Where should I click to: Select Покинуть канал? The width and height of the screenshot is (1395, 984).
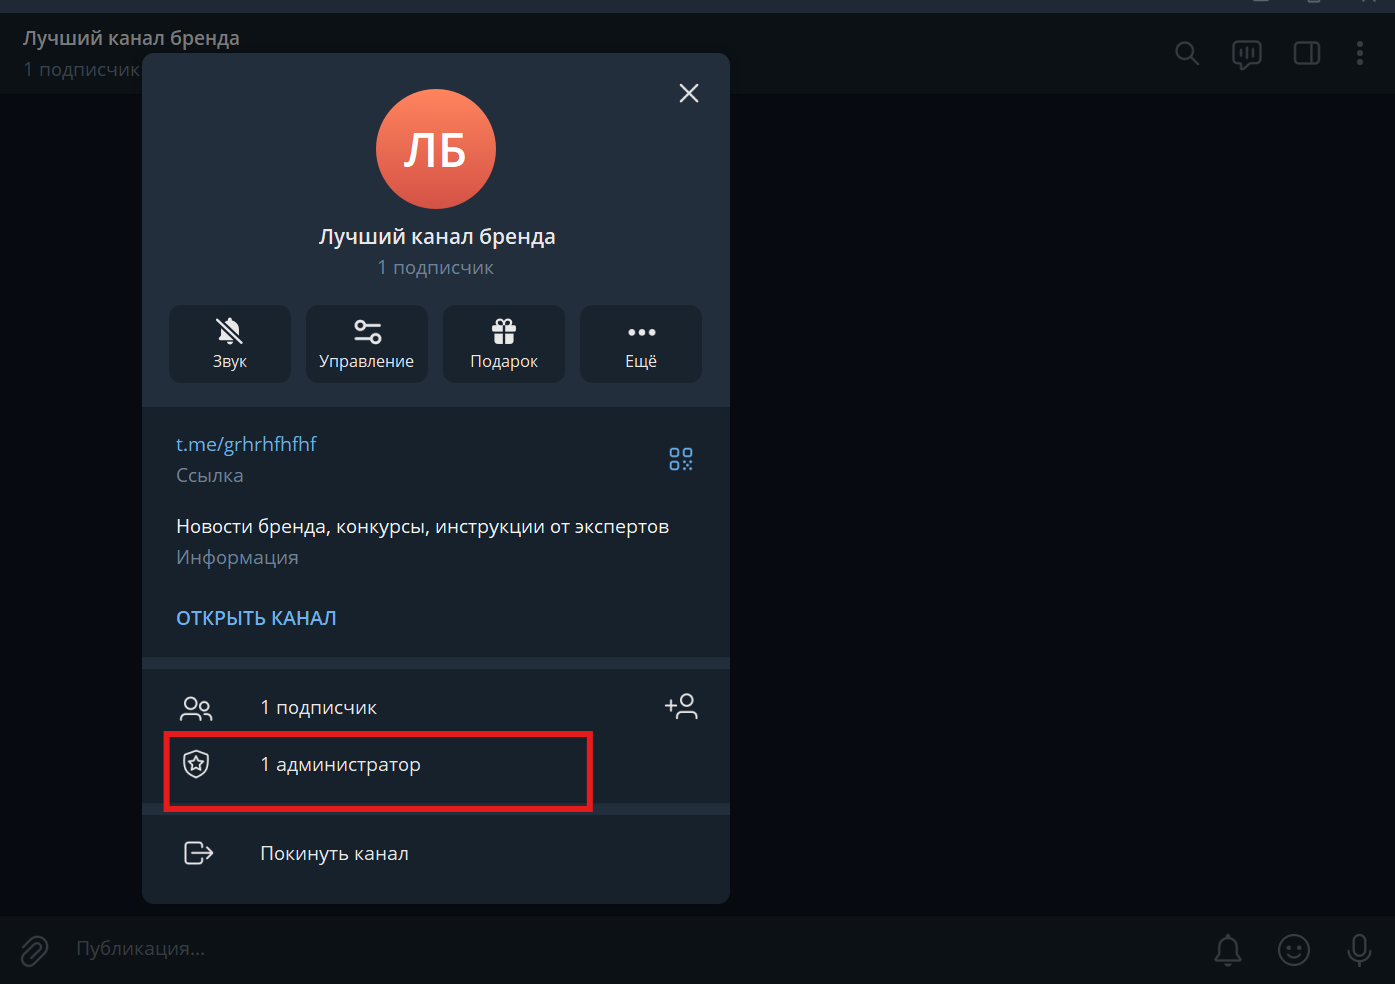coord(334,852)
